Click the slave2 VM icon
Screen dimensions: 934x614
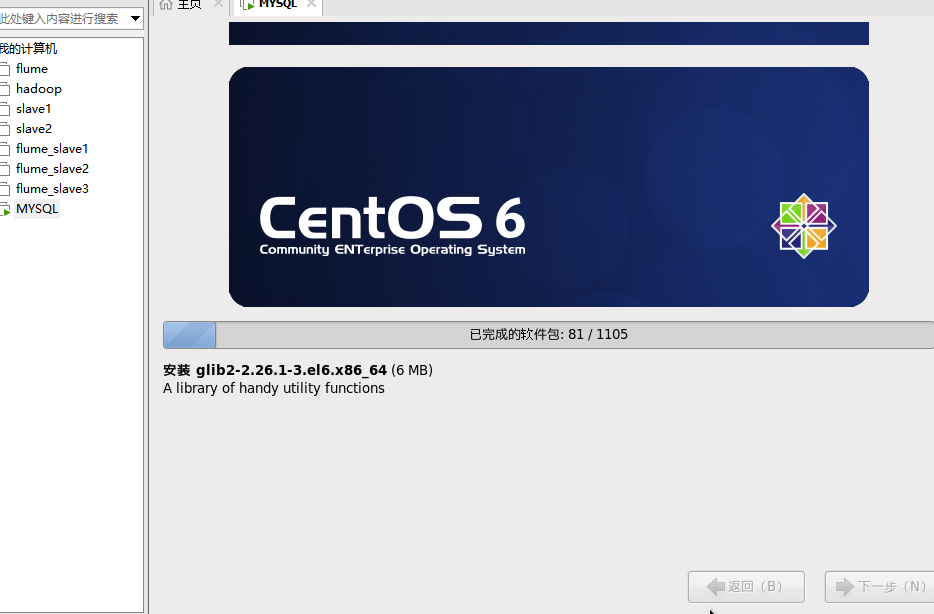(5, 129)
